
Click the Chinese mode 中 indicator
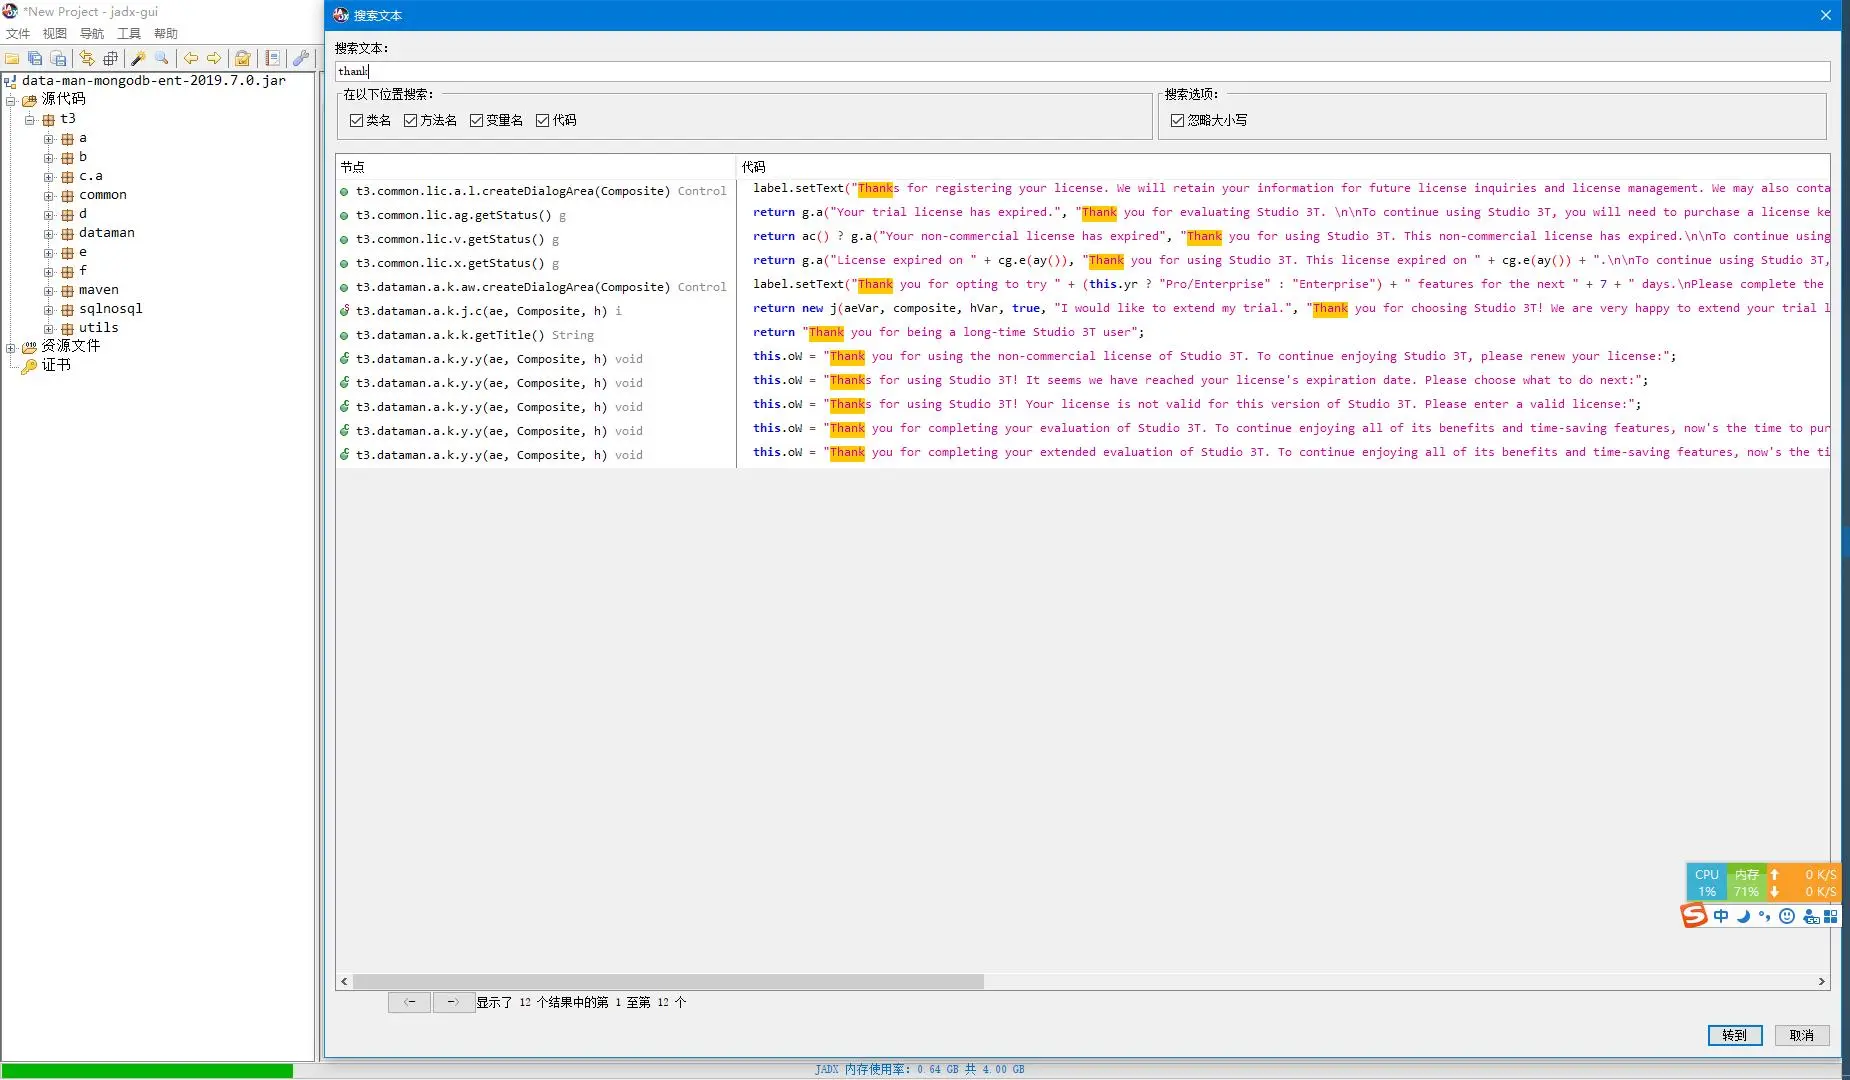[x=1721, y=916]
